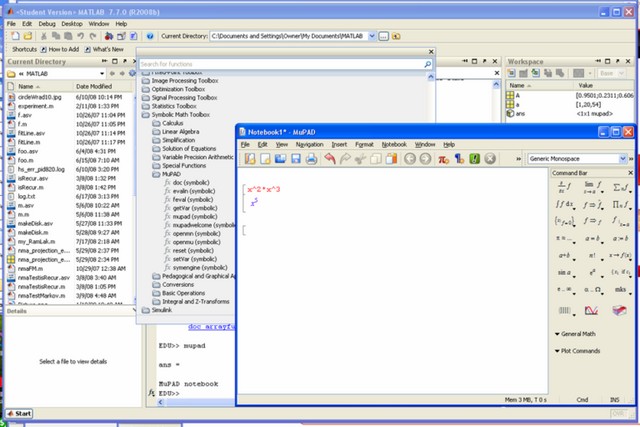This screenshot has height=427, width=640.
Task: Undo the last edit in the MuPAD toolbar
Action: point(330,159)
